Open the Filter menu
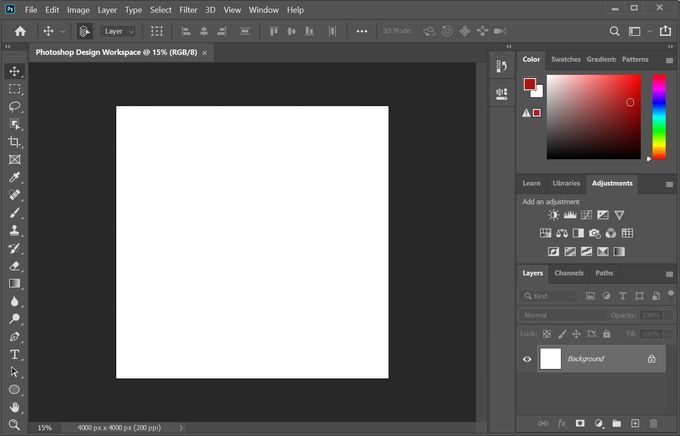This screenshot has width=680, height=436. tap(188, 9)
